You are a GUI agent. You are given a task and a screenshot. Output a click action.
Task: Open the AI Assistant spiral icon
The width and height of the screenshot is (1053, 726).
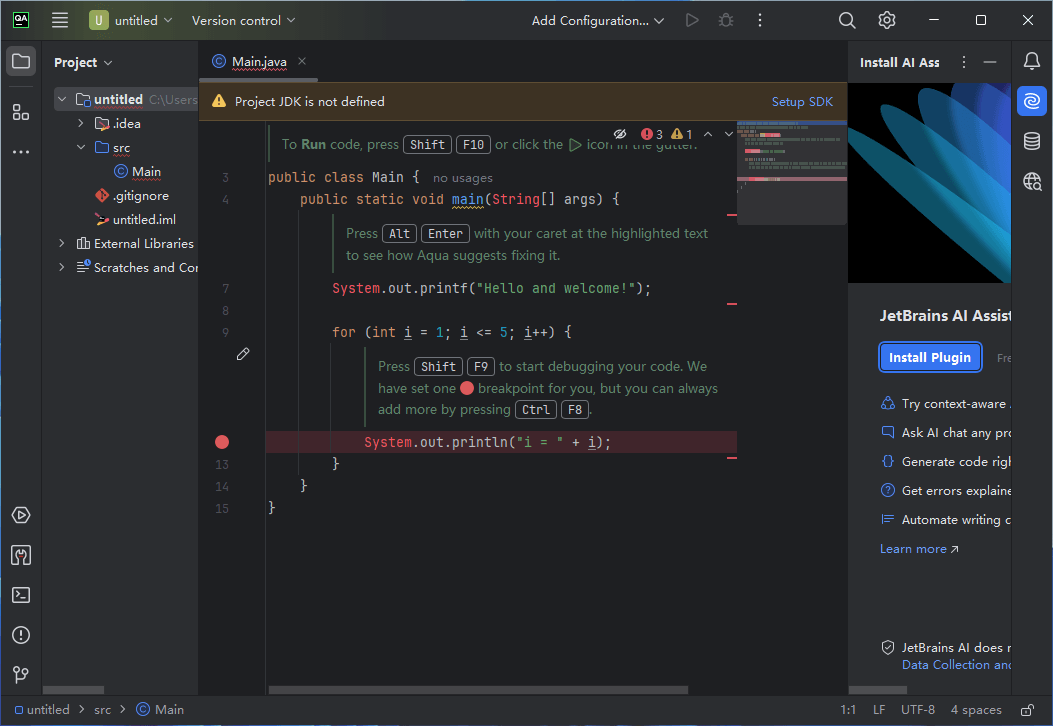pyautogui.click(x=1032, y=101)
